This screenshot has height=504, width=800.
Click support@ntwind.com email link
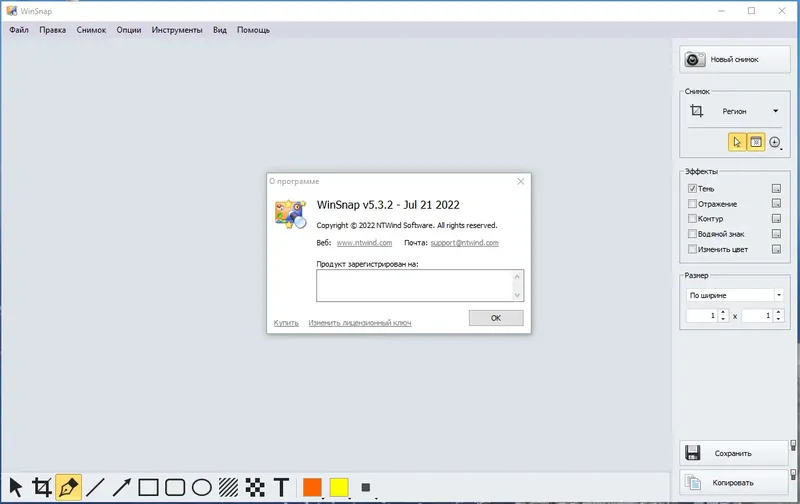click(x=464, y=243)
